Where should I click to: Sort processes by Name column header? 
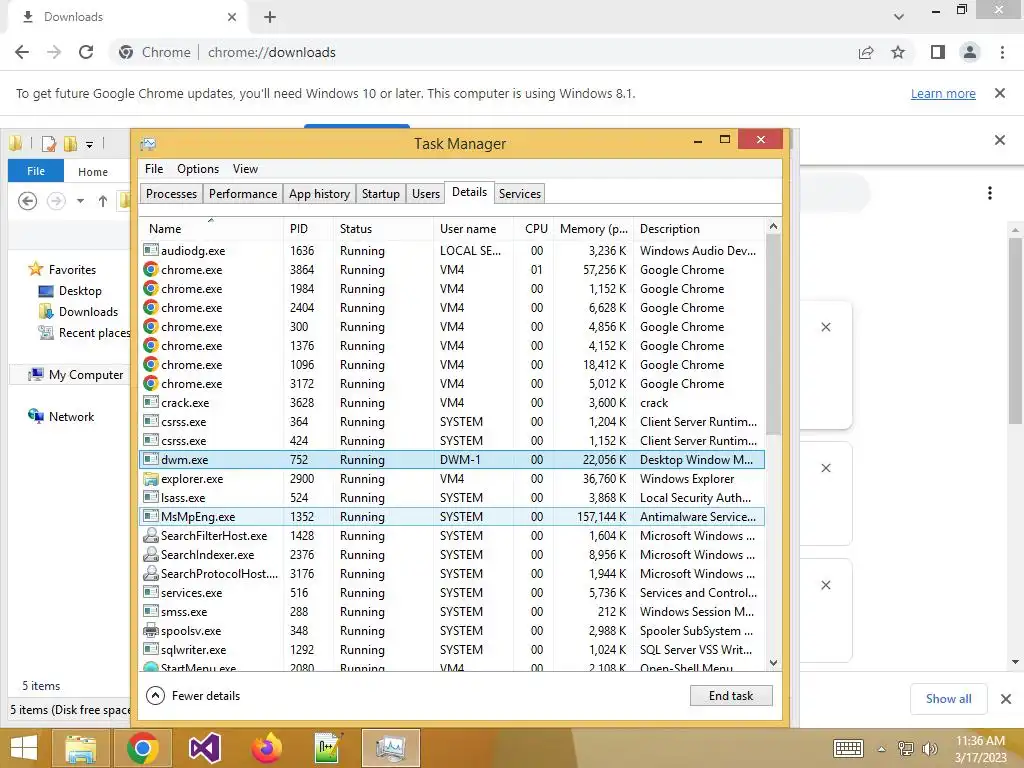pos(212,229)
